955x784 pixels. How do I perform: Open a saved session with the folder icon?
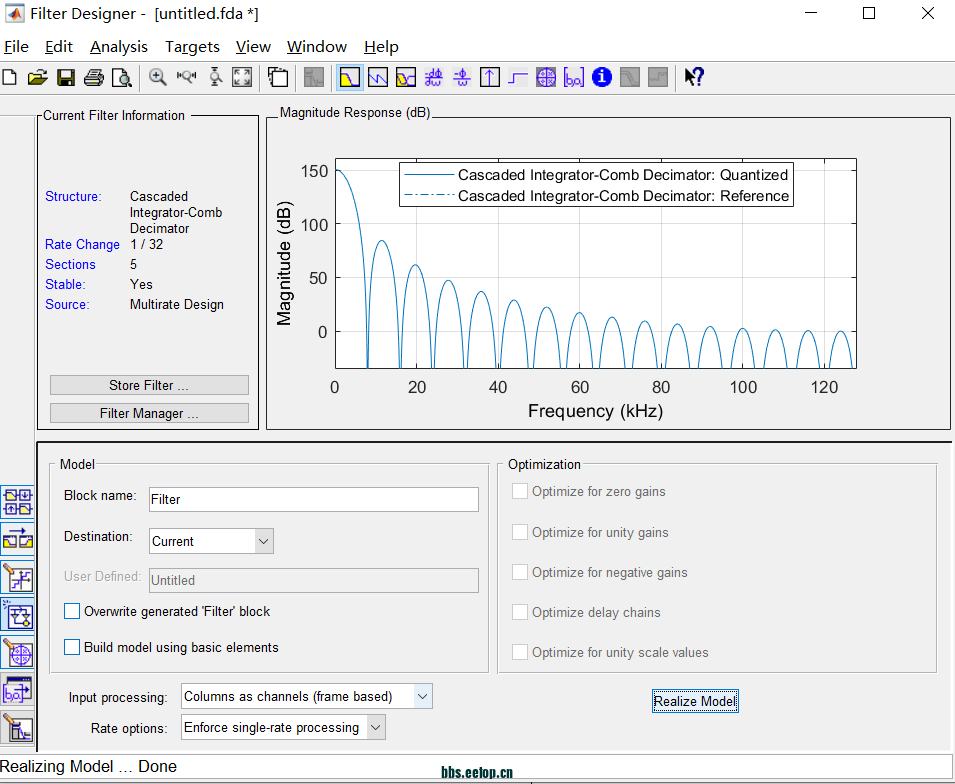(x=38, y=77)
